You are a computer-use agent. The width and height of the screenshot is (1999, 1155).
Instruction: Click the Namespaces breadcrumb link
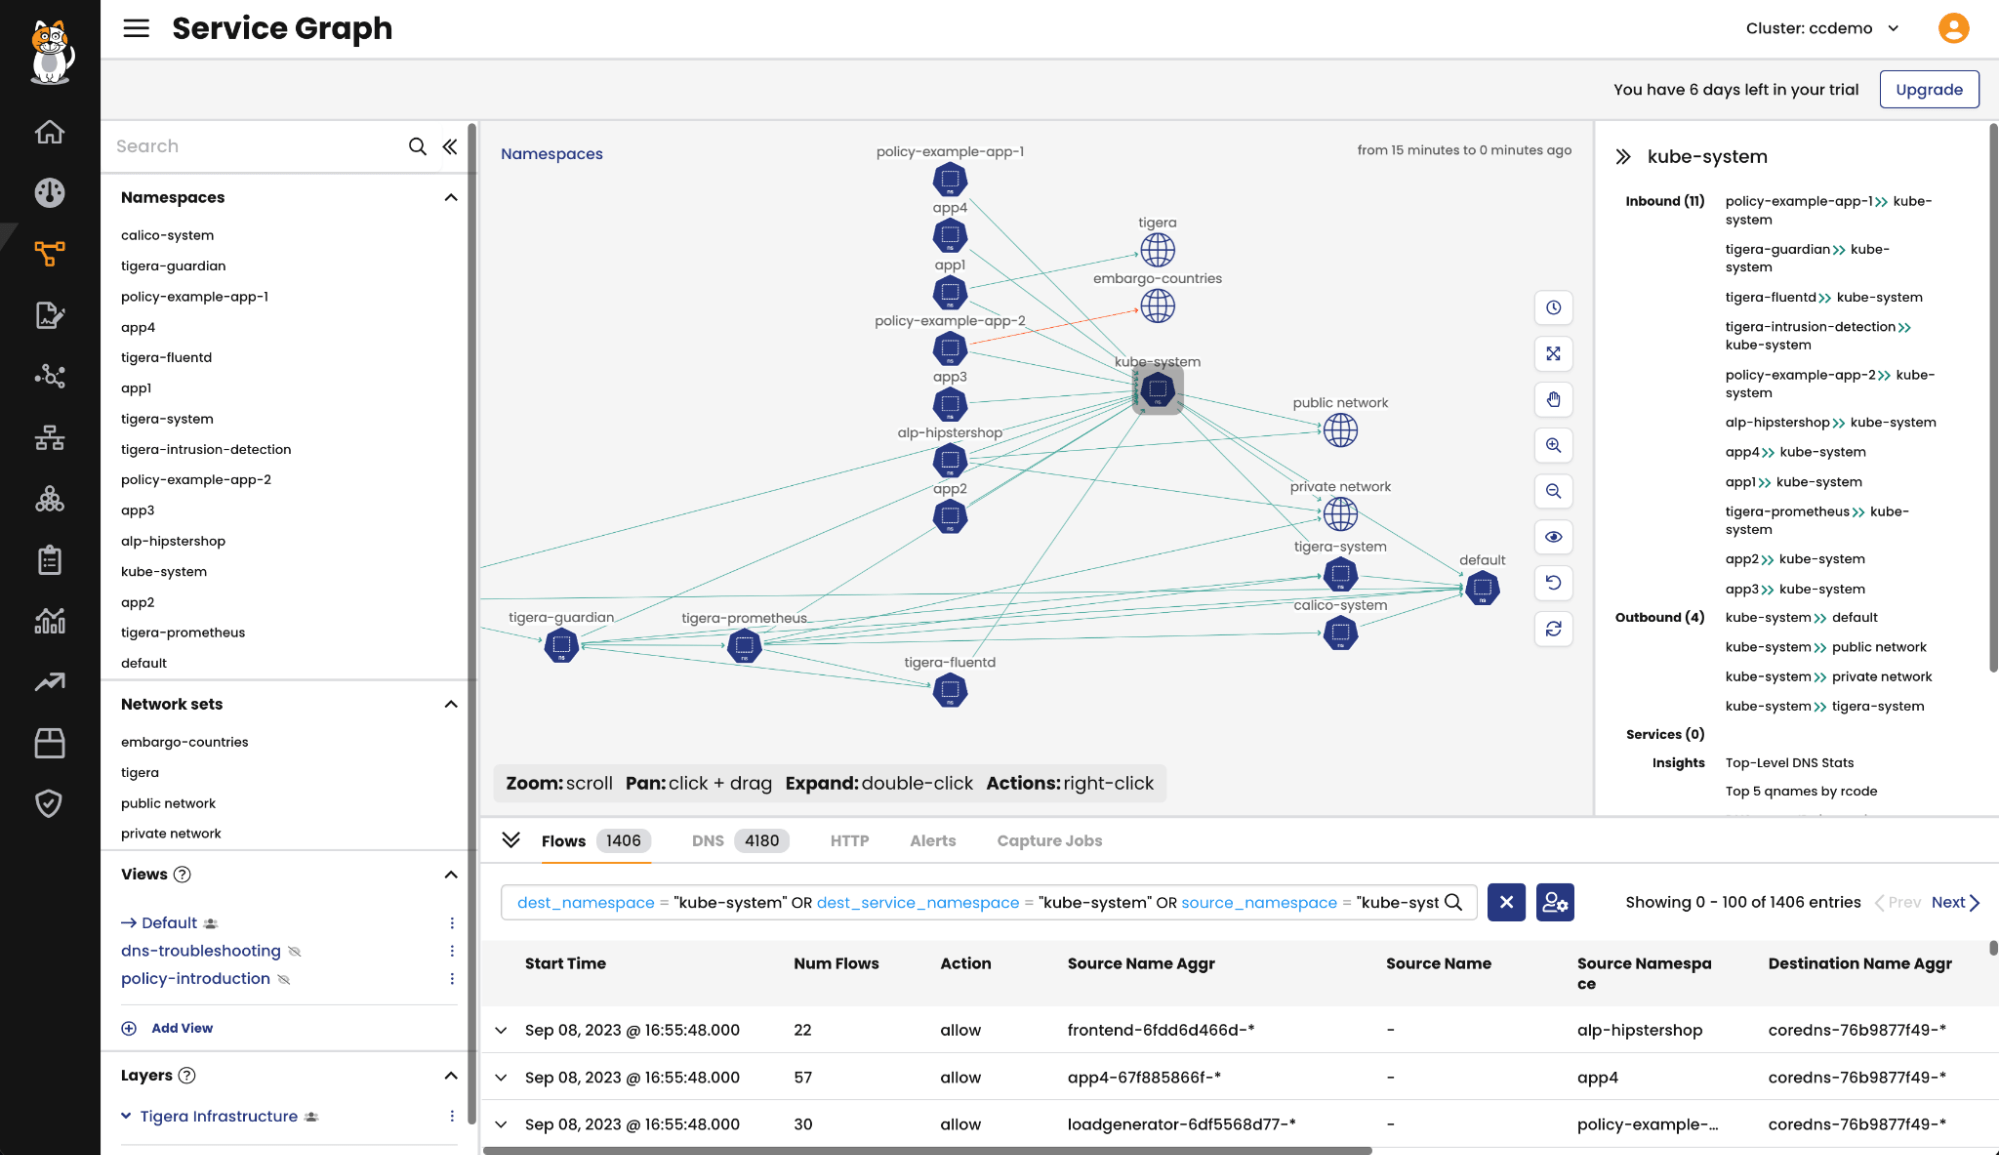pos(552,154)
